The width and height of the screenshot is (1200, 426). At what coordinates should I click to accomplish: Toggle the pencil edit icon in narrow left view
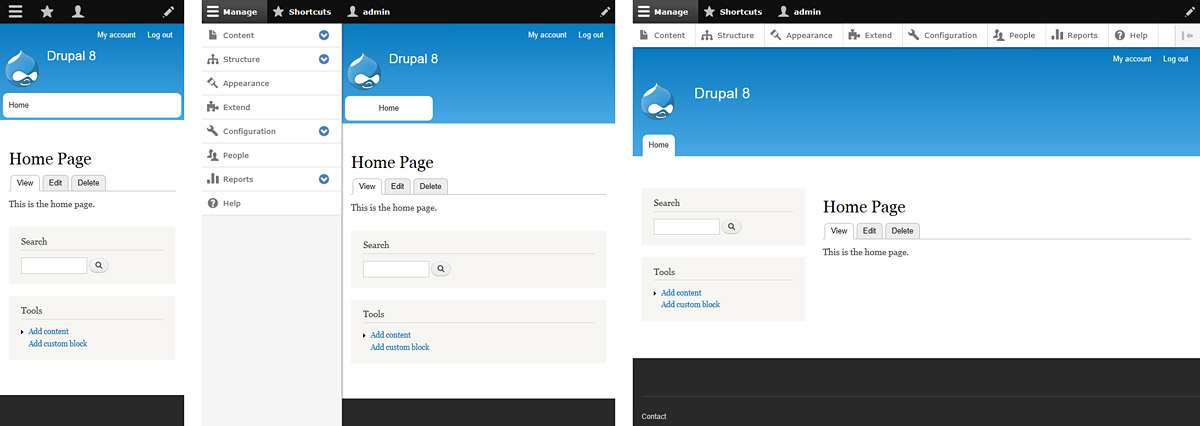pos(168,12)
